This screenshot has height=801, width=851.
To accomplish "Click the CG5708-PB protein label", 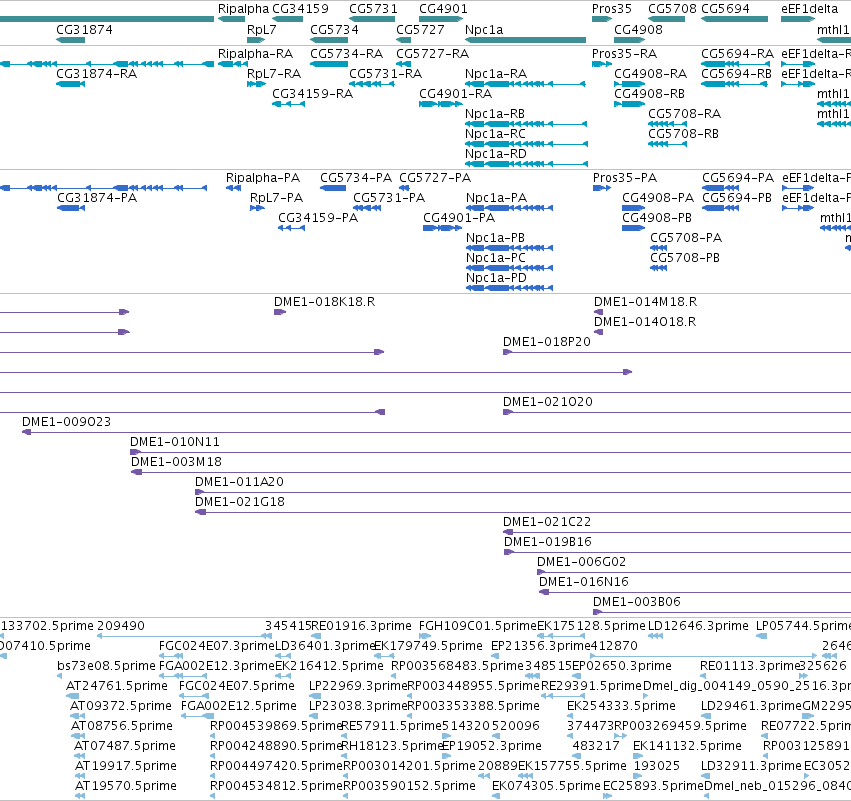I will pyautogui.click(x=685, y=258).
